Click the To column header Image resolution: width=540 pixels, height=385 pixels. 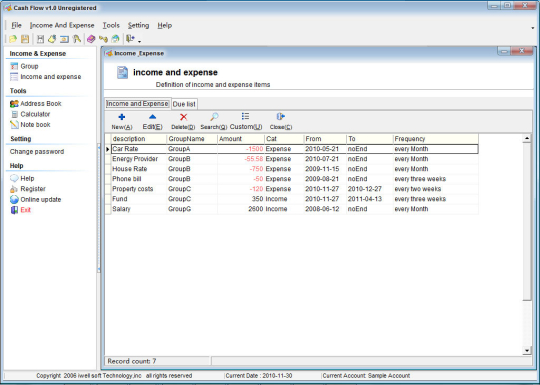pos(370,139)
